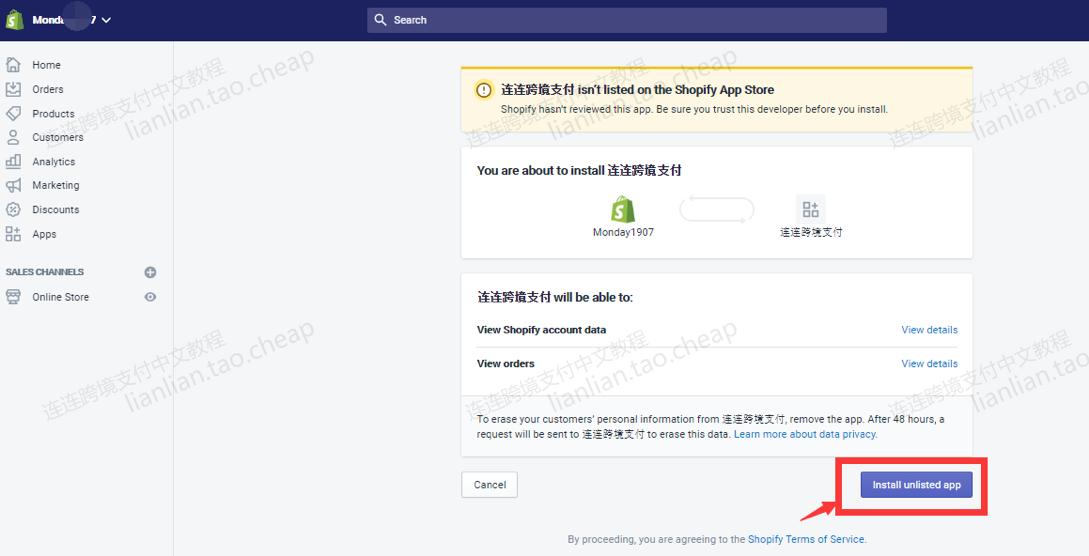Click the search magnifier icon

point(380,20)
